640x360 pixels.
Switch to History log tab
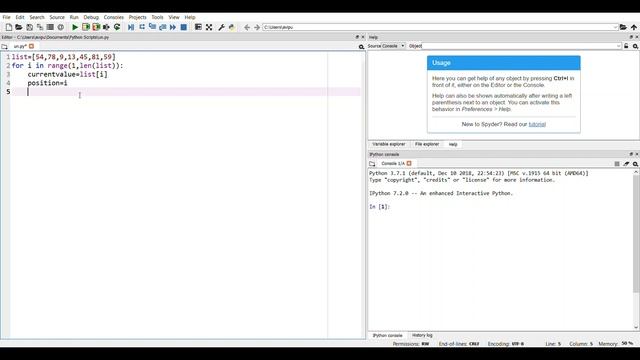422,336
